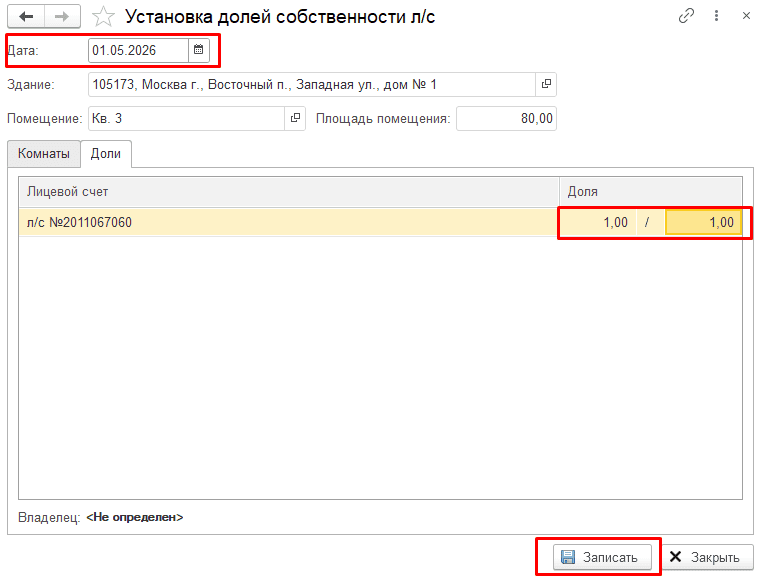This screenshot has height=579, width=765.
Task: Open the three-dot more options menu
Action: pos(716,16)
